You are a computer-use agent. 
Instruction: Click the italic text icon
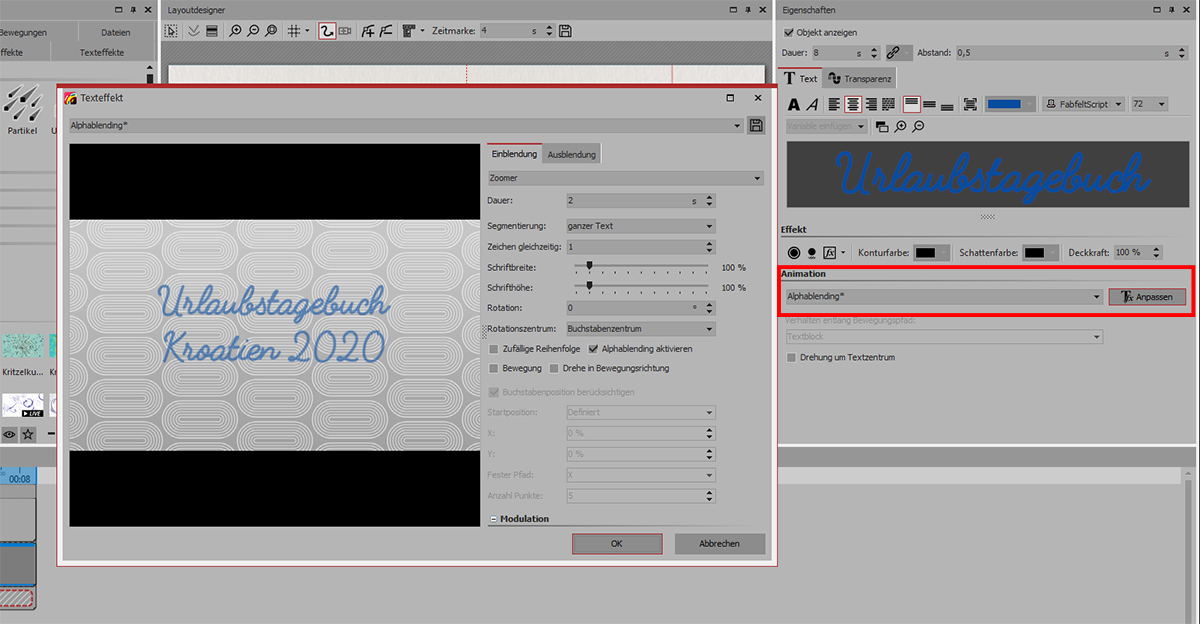812,104
